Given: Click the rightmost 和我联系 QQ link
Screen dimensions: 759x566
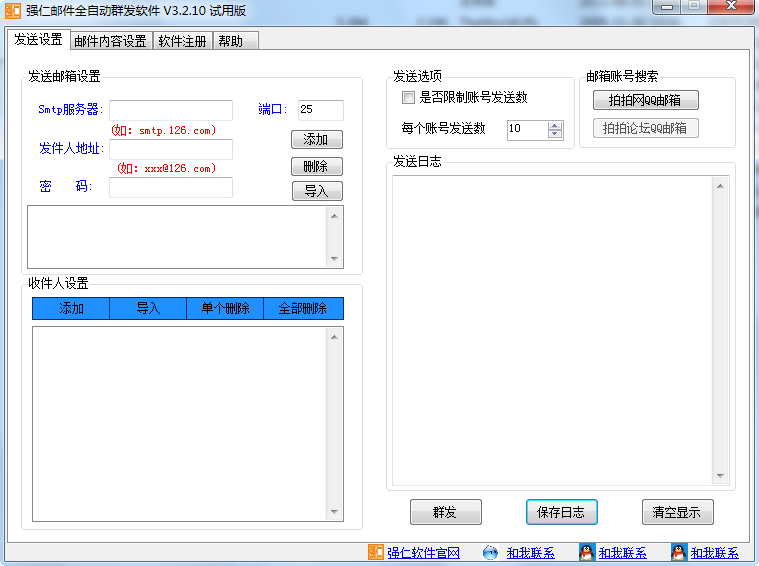Looking at the screenshot, I should pos(714,553).
